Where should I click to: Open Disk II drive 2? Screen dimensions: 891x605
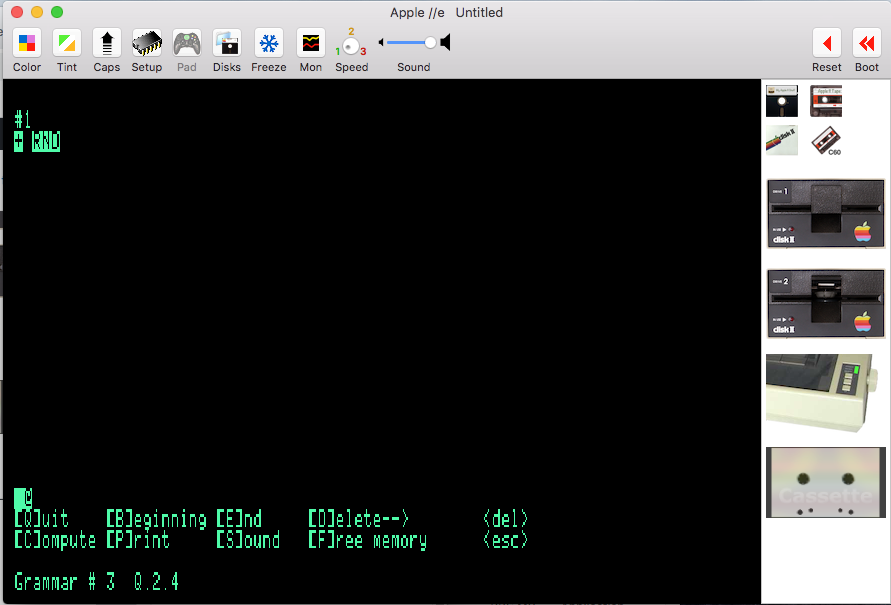pyautogui.click(x=826, y=304)
